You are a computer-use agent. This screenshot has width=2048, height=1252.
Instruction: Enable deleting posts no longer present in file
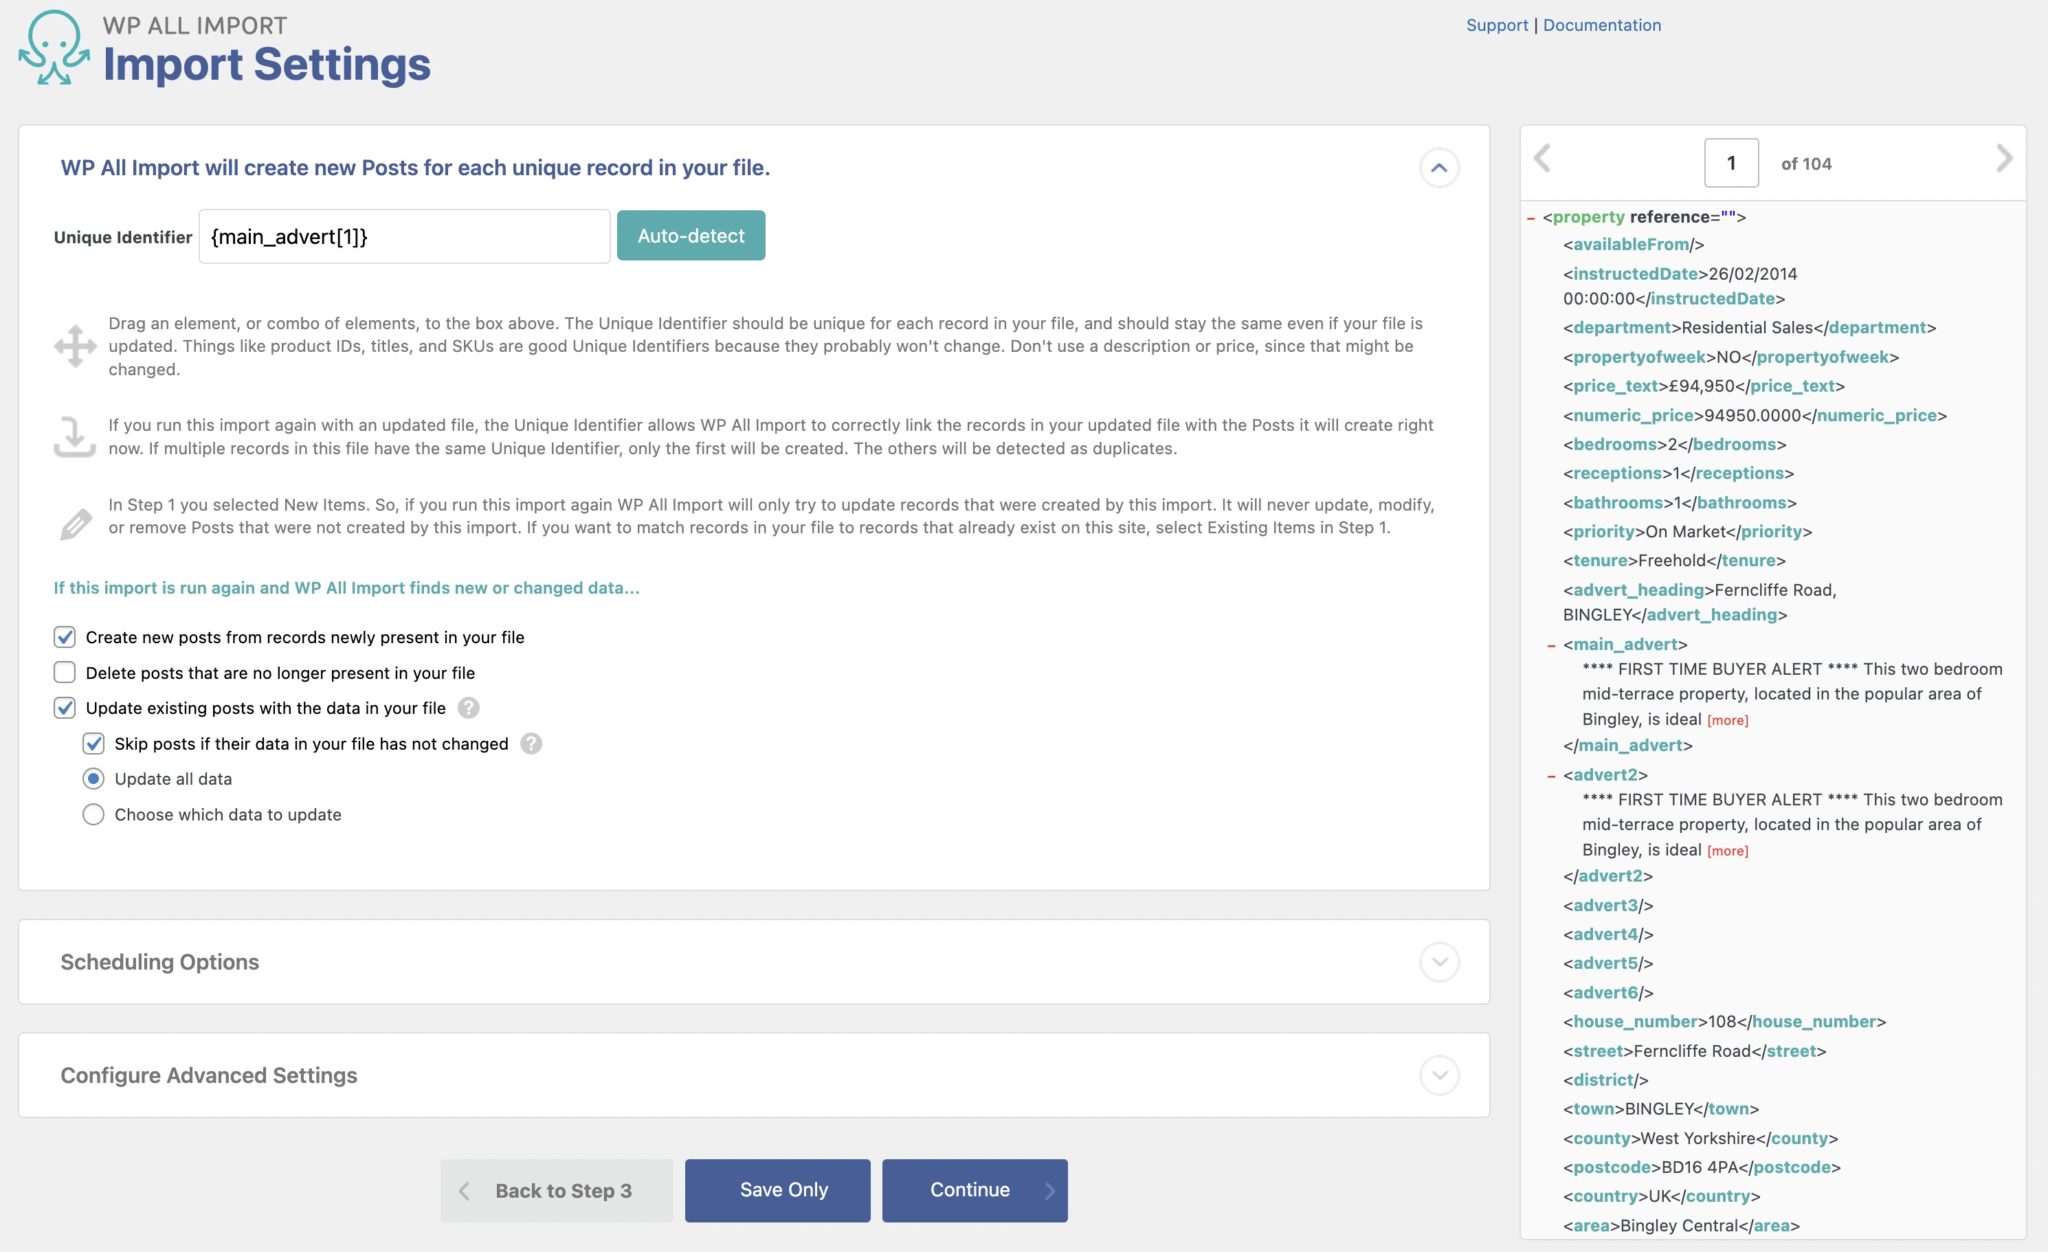64,673
